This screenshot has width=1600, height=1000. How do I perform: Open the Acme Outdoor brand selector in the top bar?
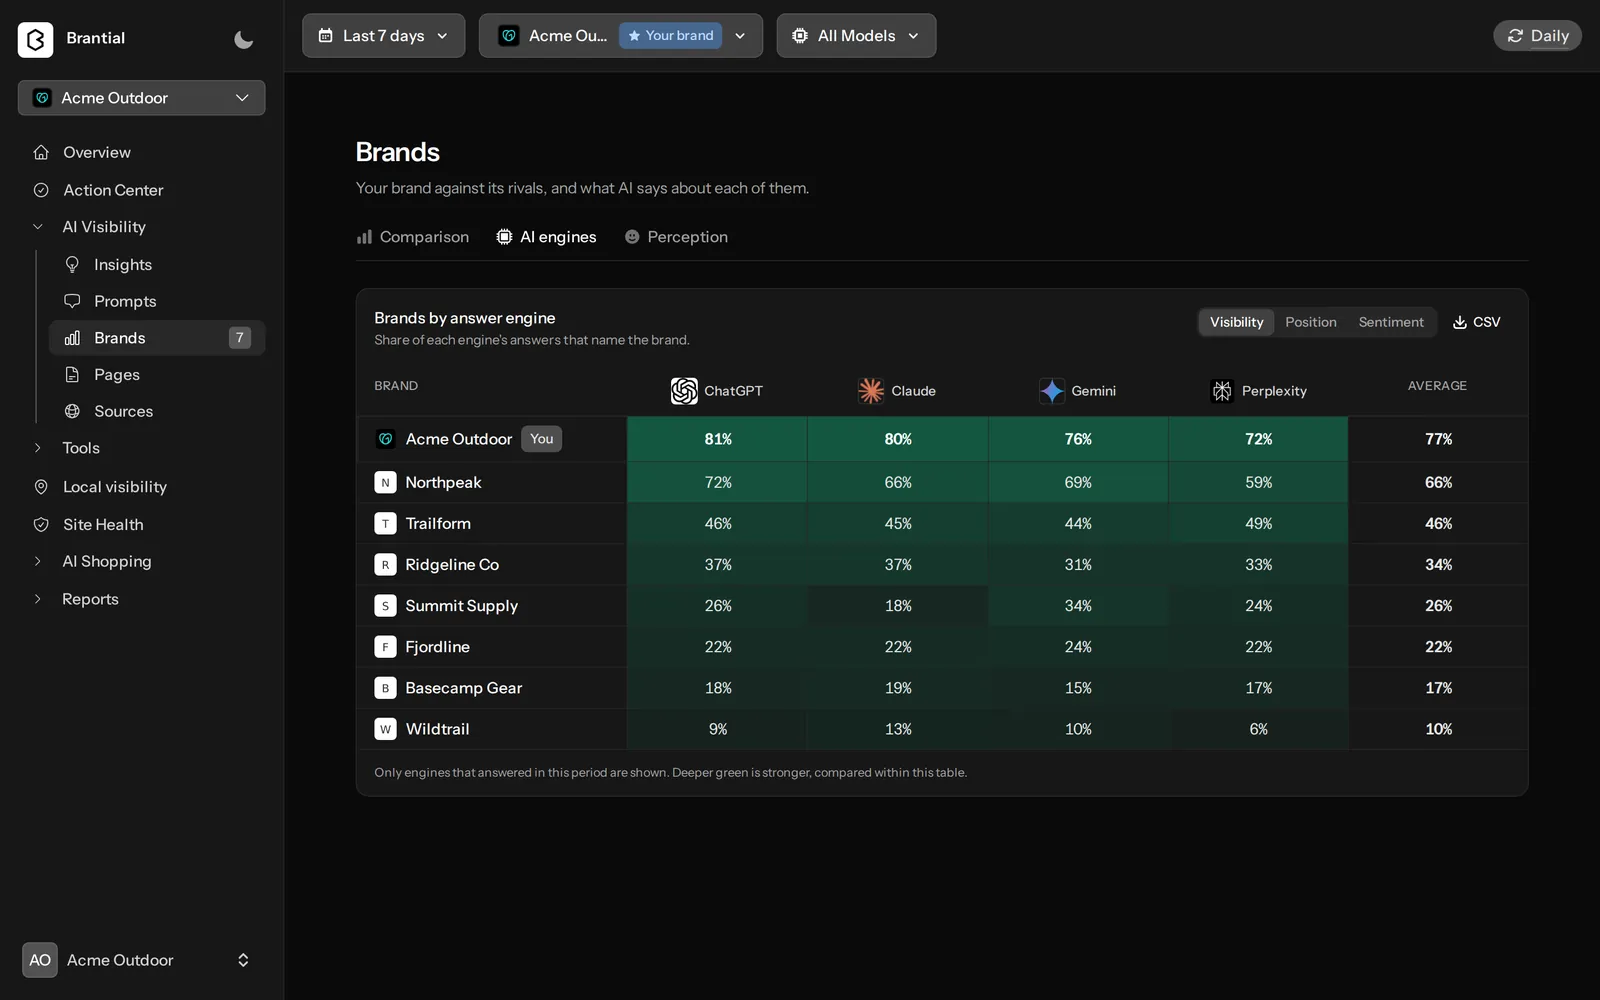pos(621,36)
